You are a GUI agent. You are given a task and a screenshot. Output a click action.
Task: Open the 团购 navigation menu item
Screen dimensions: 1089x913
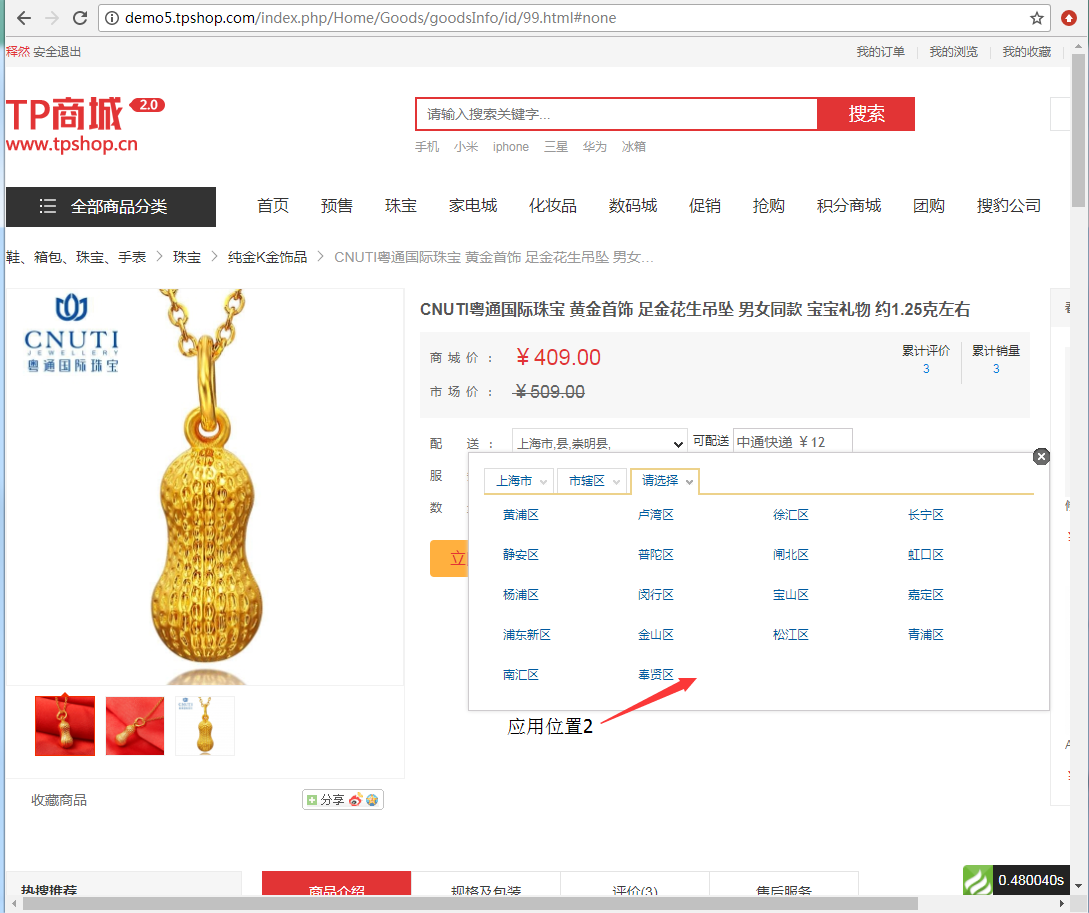pyautogui.click(x=928, y=206)
